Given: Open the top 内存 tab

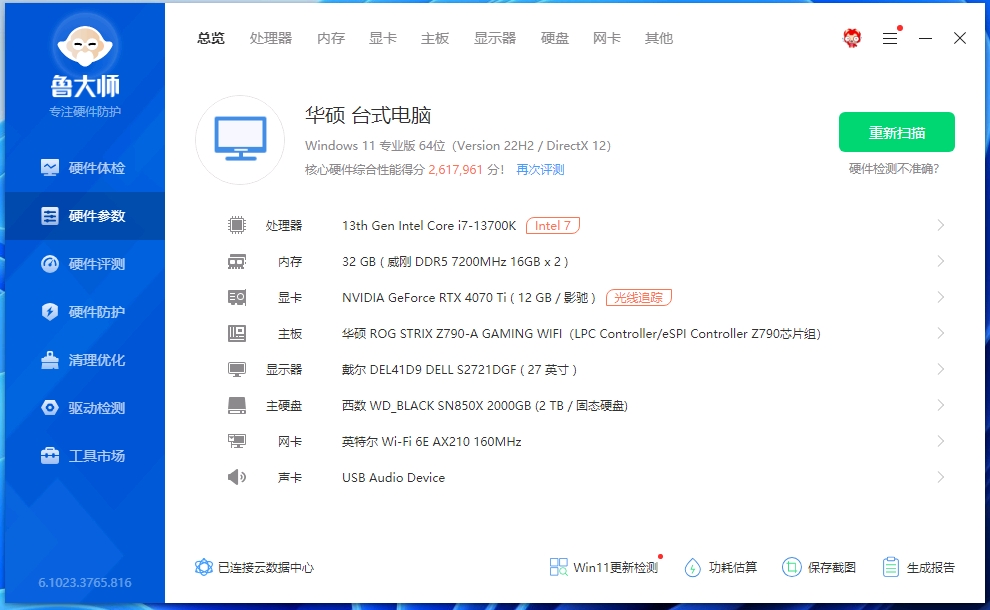Looking at the screenshot, I should pos(331,39).
